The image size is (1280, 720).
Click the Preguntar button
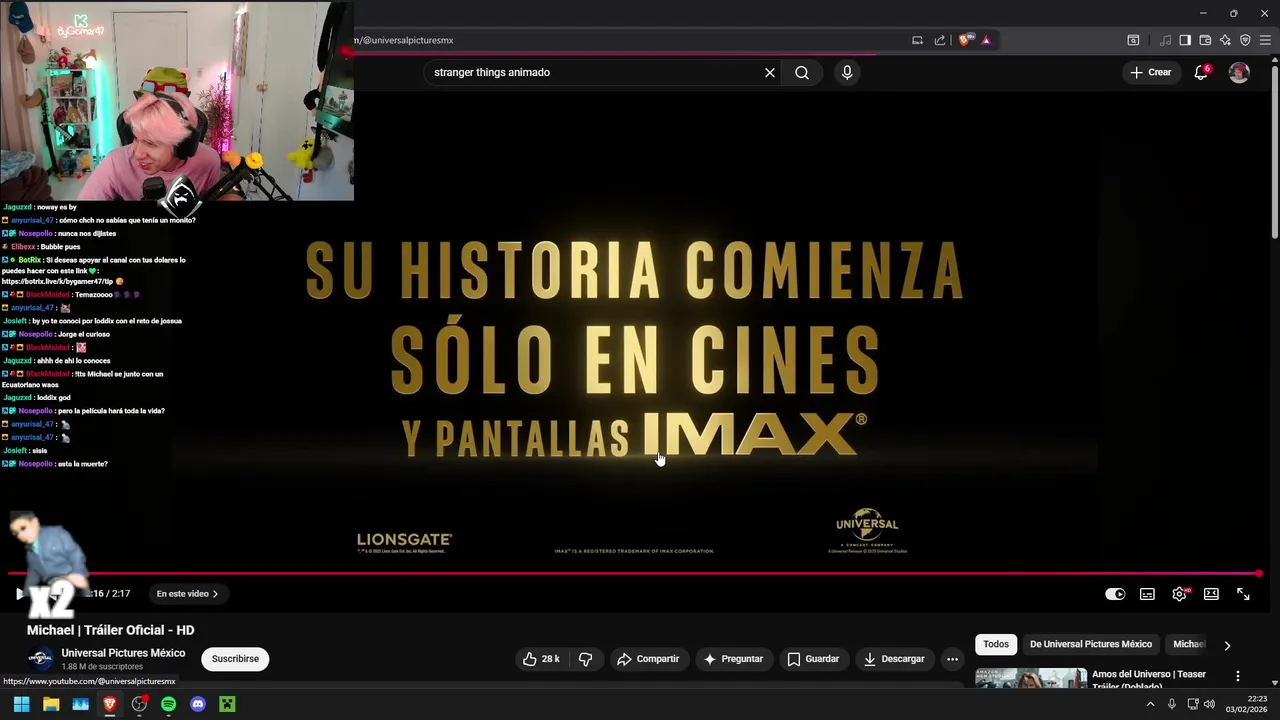click(x=733, y=659)
